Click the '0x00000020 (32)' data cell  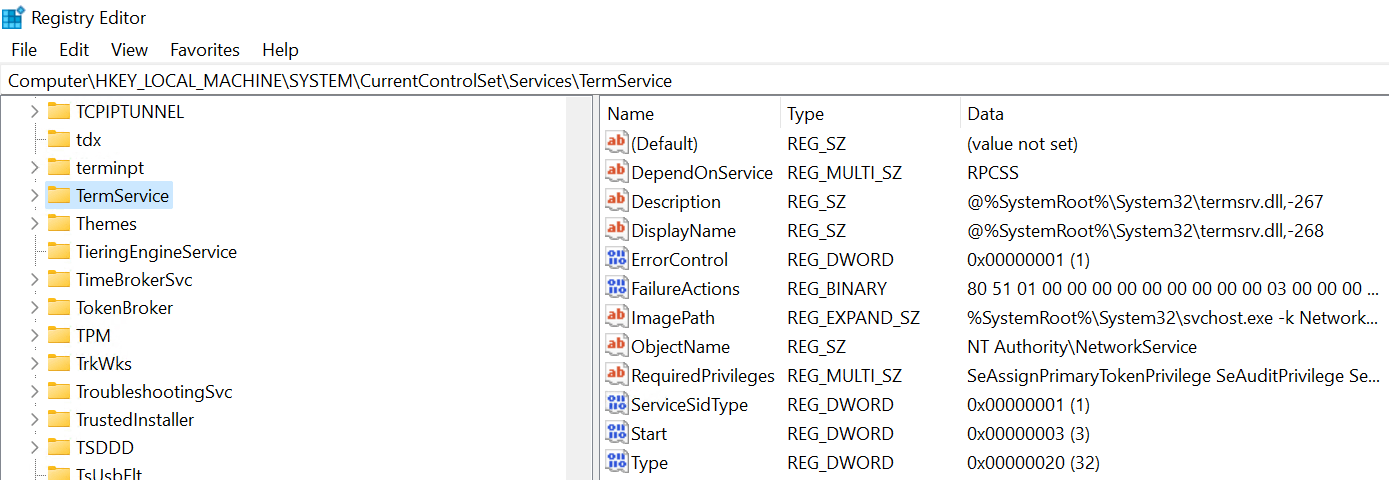click(1033, 462)
